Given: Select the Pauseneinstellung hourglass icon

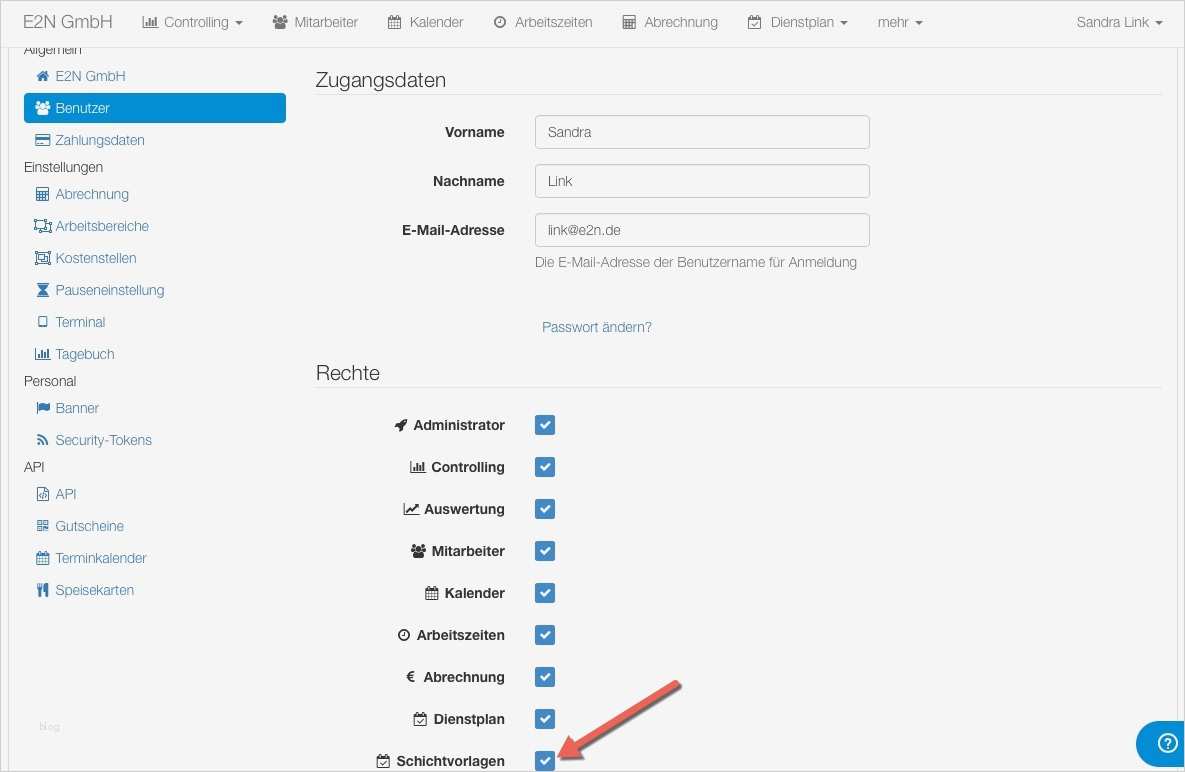Looking at the screenshot, I should (42, 289).
